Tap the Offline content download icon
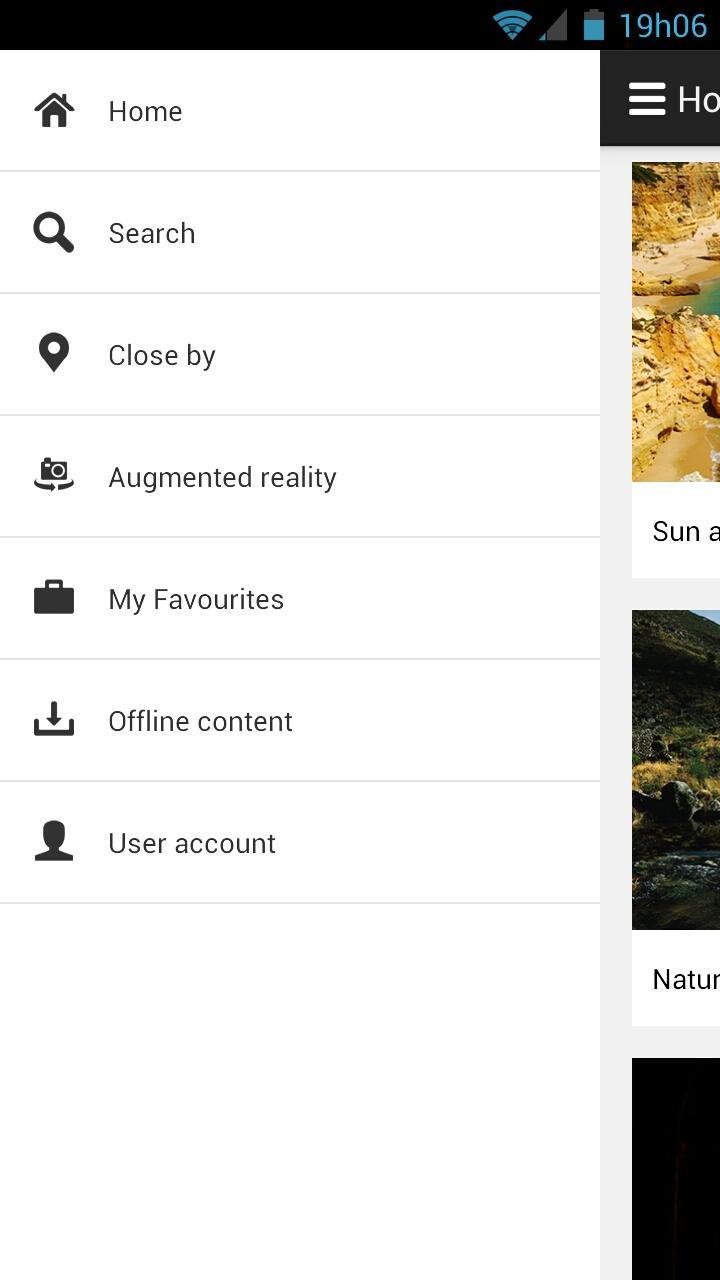720x1280 pixels. pyautogui.click(x=53, y=720)
